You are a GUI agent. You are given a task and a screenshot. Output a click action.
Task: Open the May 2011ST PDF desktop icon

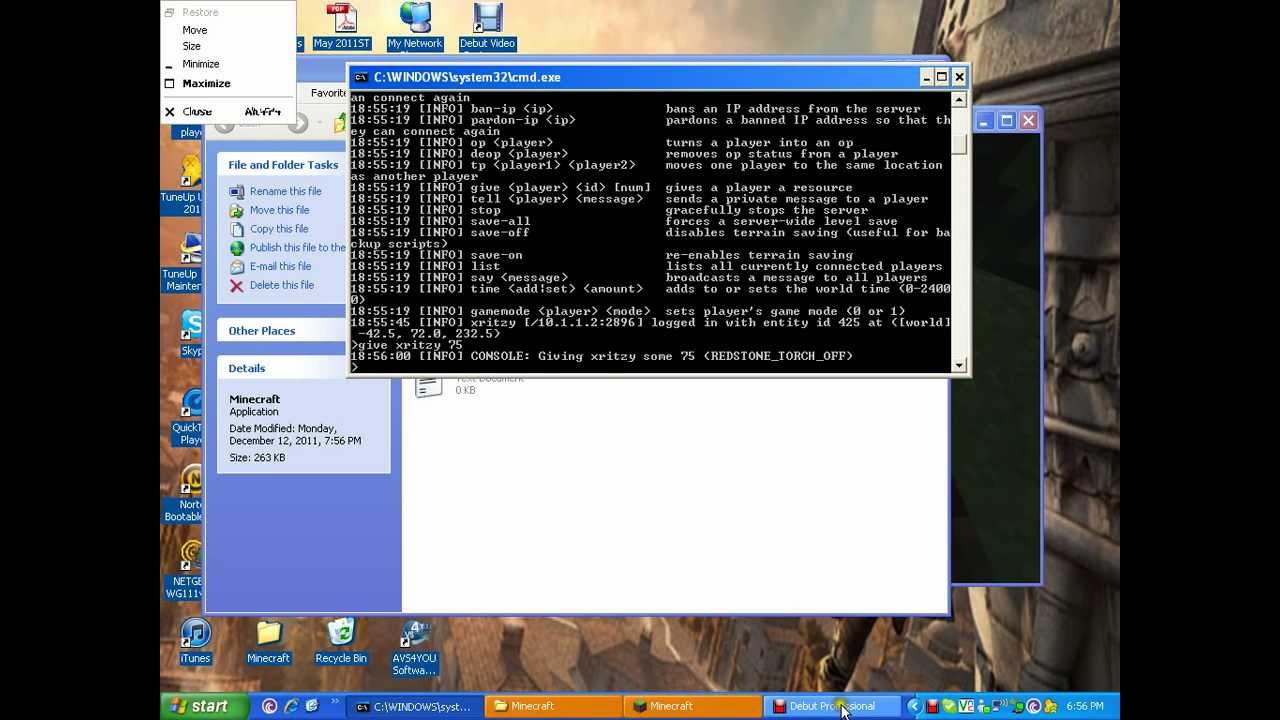(342, 26)
